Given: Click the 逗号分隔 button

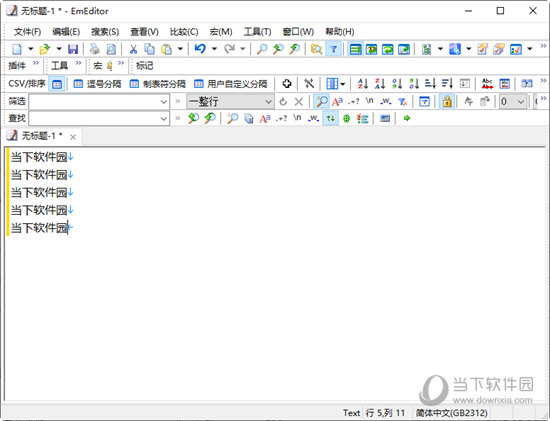Looking at the screenshot, I should click(x=97, y=84).
